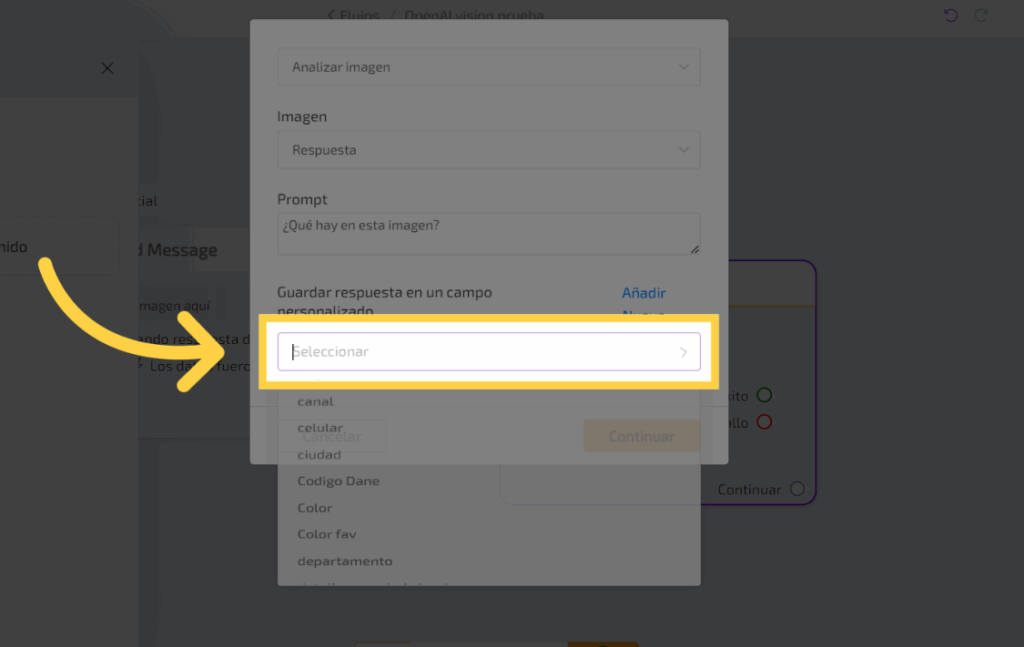Click into the Prompt text area
This screenshot has width=1024, height=647.
point(488,233)
